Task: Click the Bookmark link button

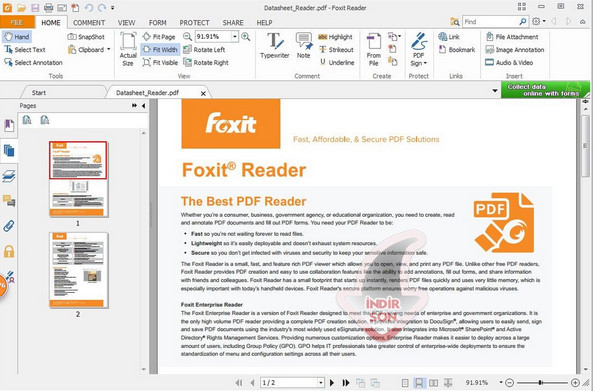Action: (x=457, y=50)
